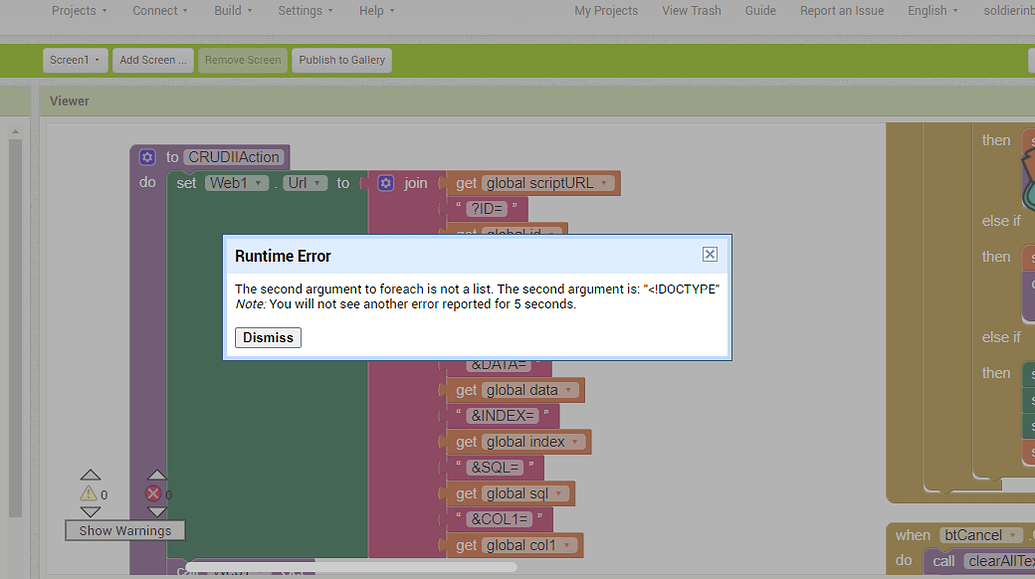This screenshot has width=1035, height=579.
Task: Open the Connect menu
Action: [x=158, y=10]
